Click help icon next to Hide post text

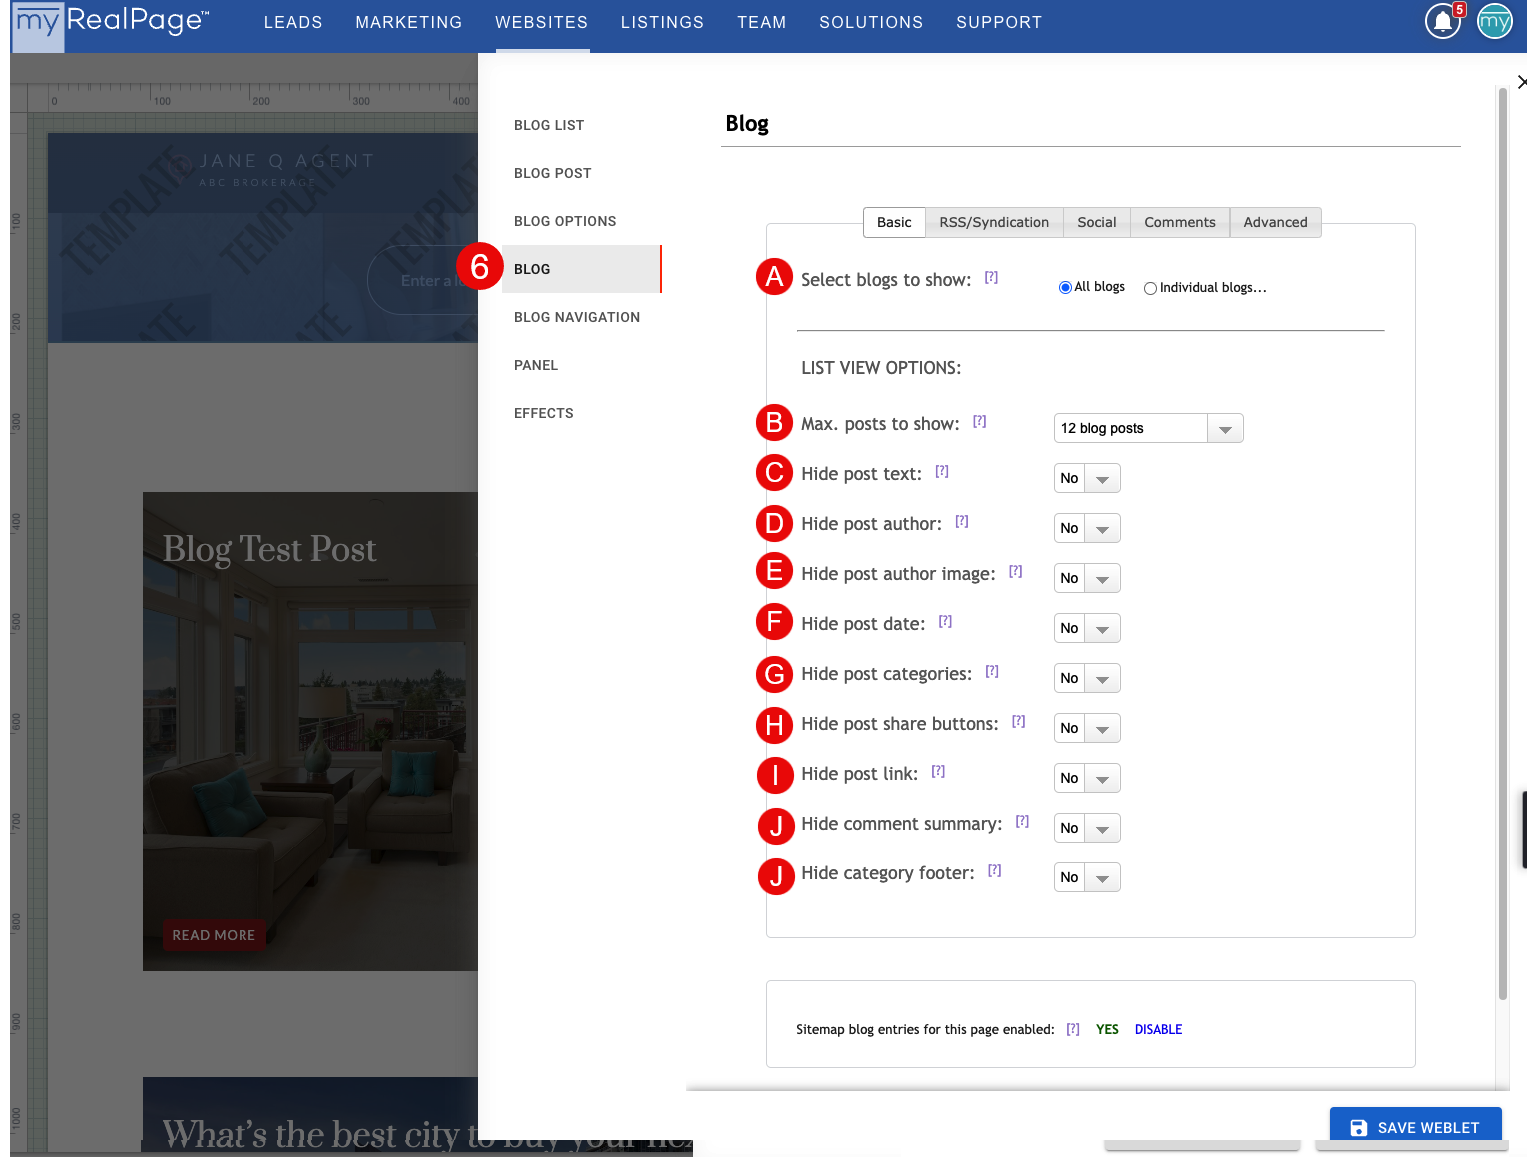coord(942,472)
